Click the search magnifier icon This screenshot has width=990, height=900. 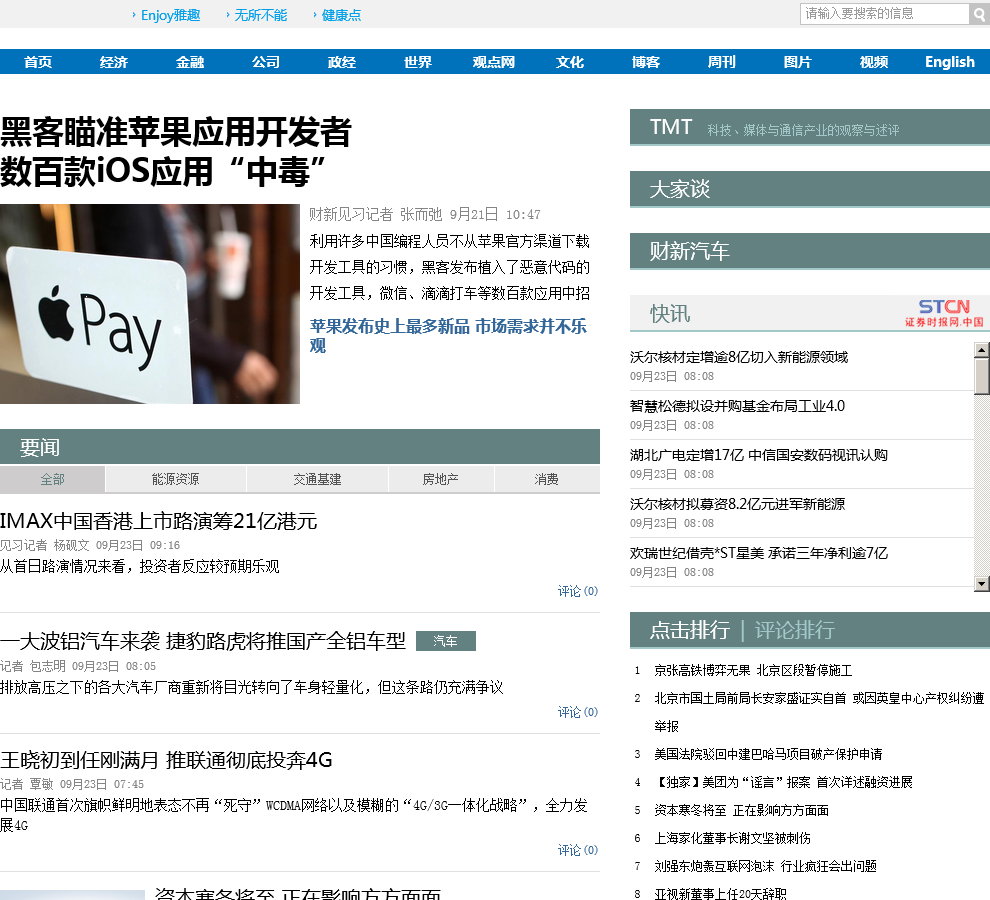979,14
